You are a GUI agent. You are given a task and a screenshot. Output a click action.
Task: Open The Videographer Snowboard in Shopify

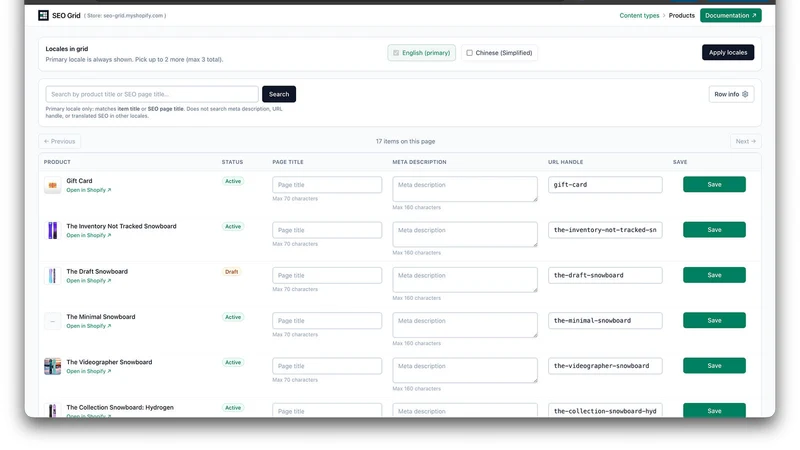pos(88,371)
